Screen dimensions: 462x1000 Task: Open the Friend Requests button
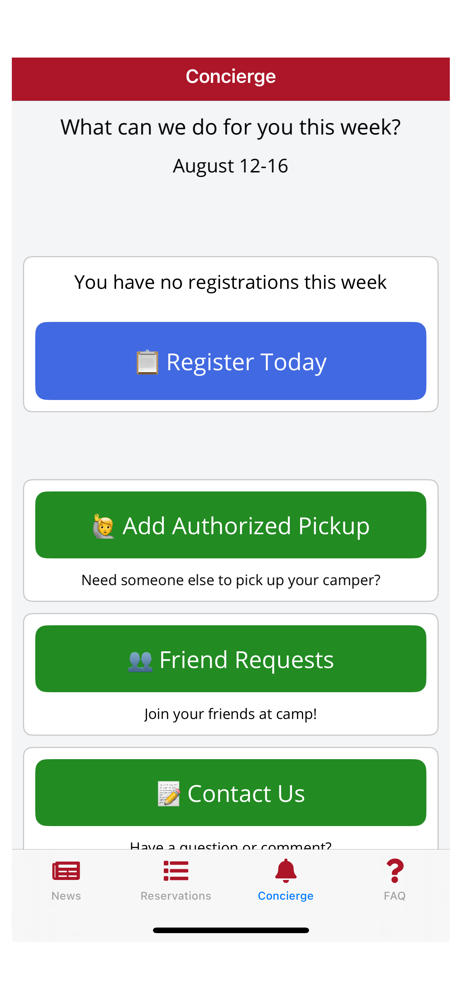point(230,659)
